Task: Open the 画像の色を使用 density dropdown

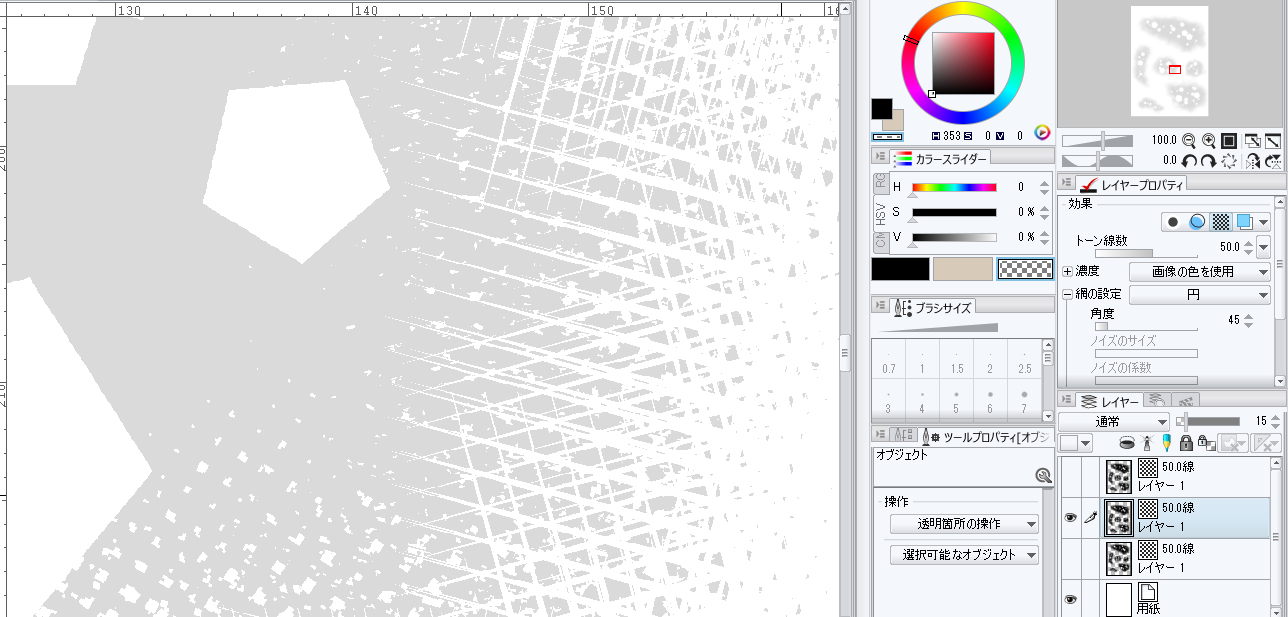Action: click(1200, 271)
